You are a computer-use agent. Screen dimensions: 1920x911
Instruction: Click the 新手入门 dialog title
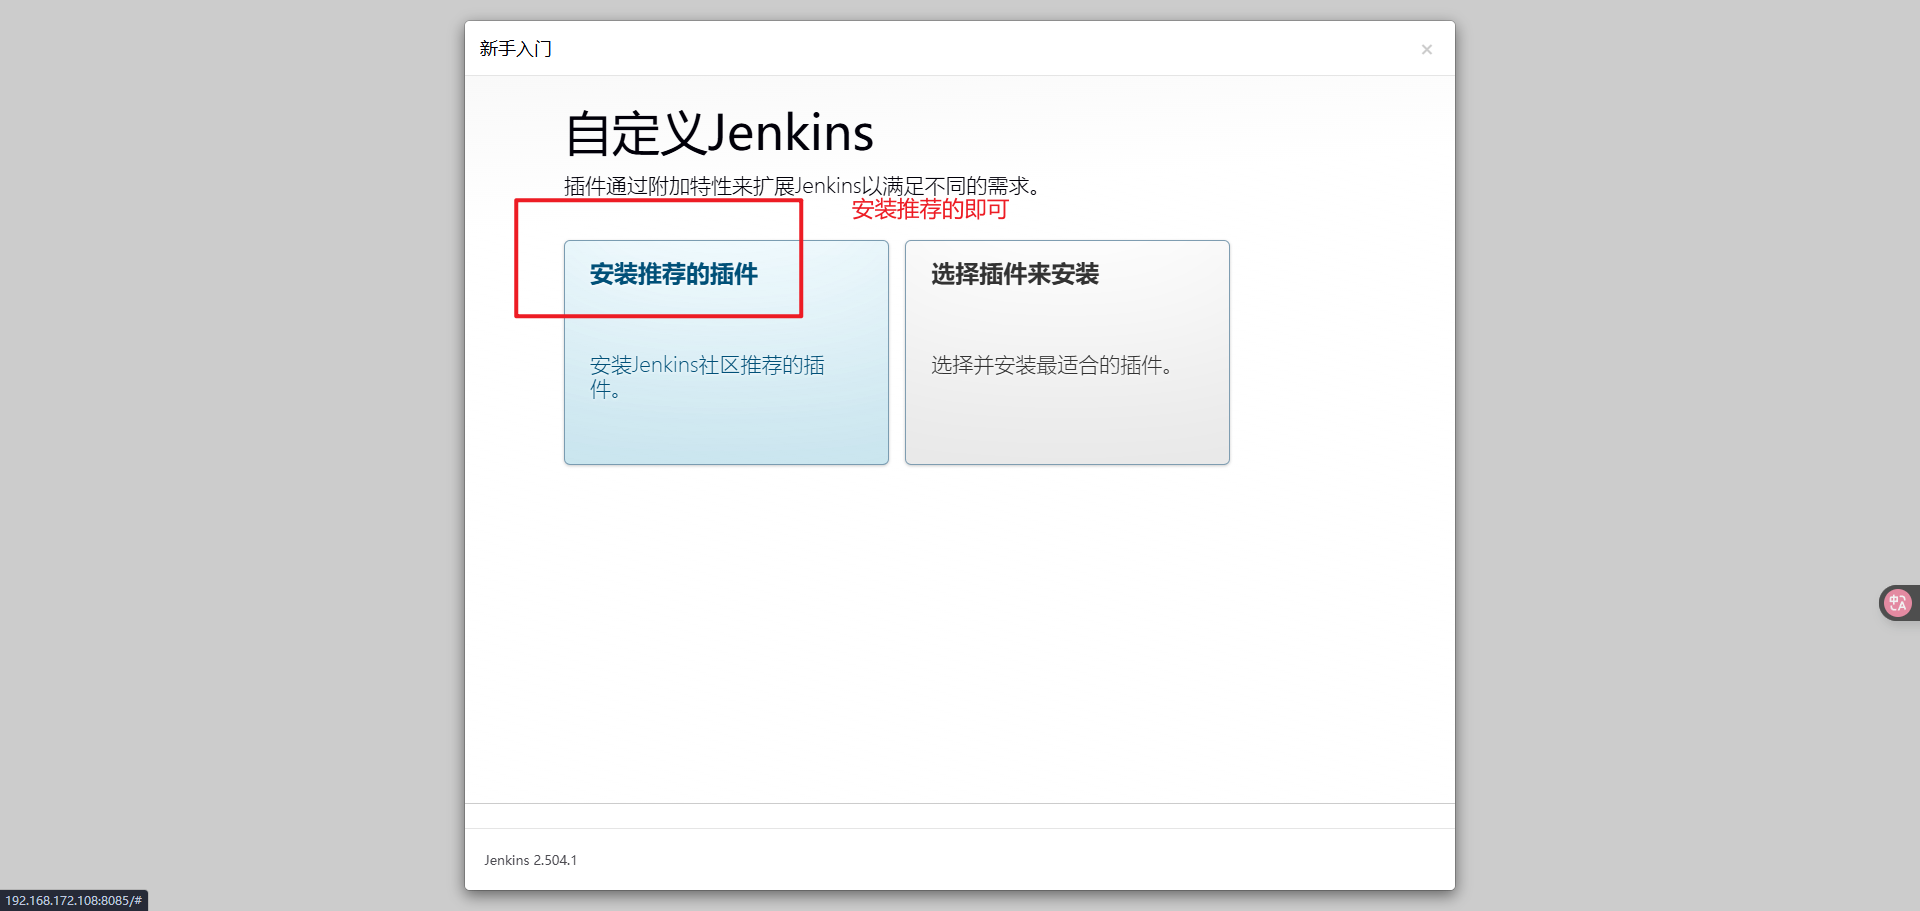(x=516, y=49)
